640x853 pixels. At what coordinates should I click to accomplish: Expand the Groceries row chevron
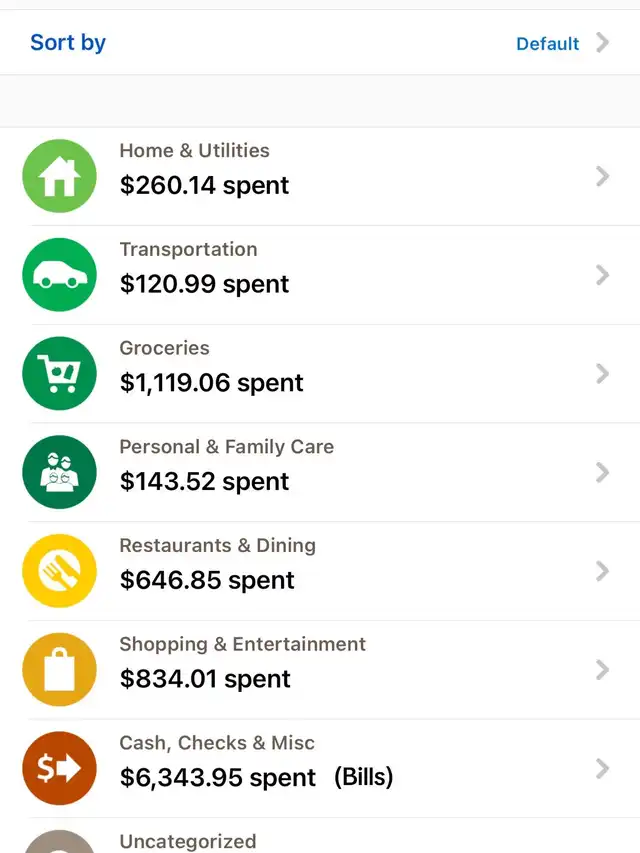tap(602, 374)
